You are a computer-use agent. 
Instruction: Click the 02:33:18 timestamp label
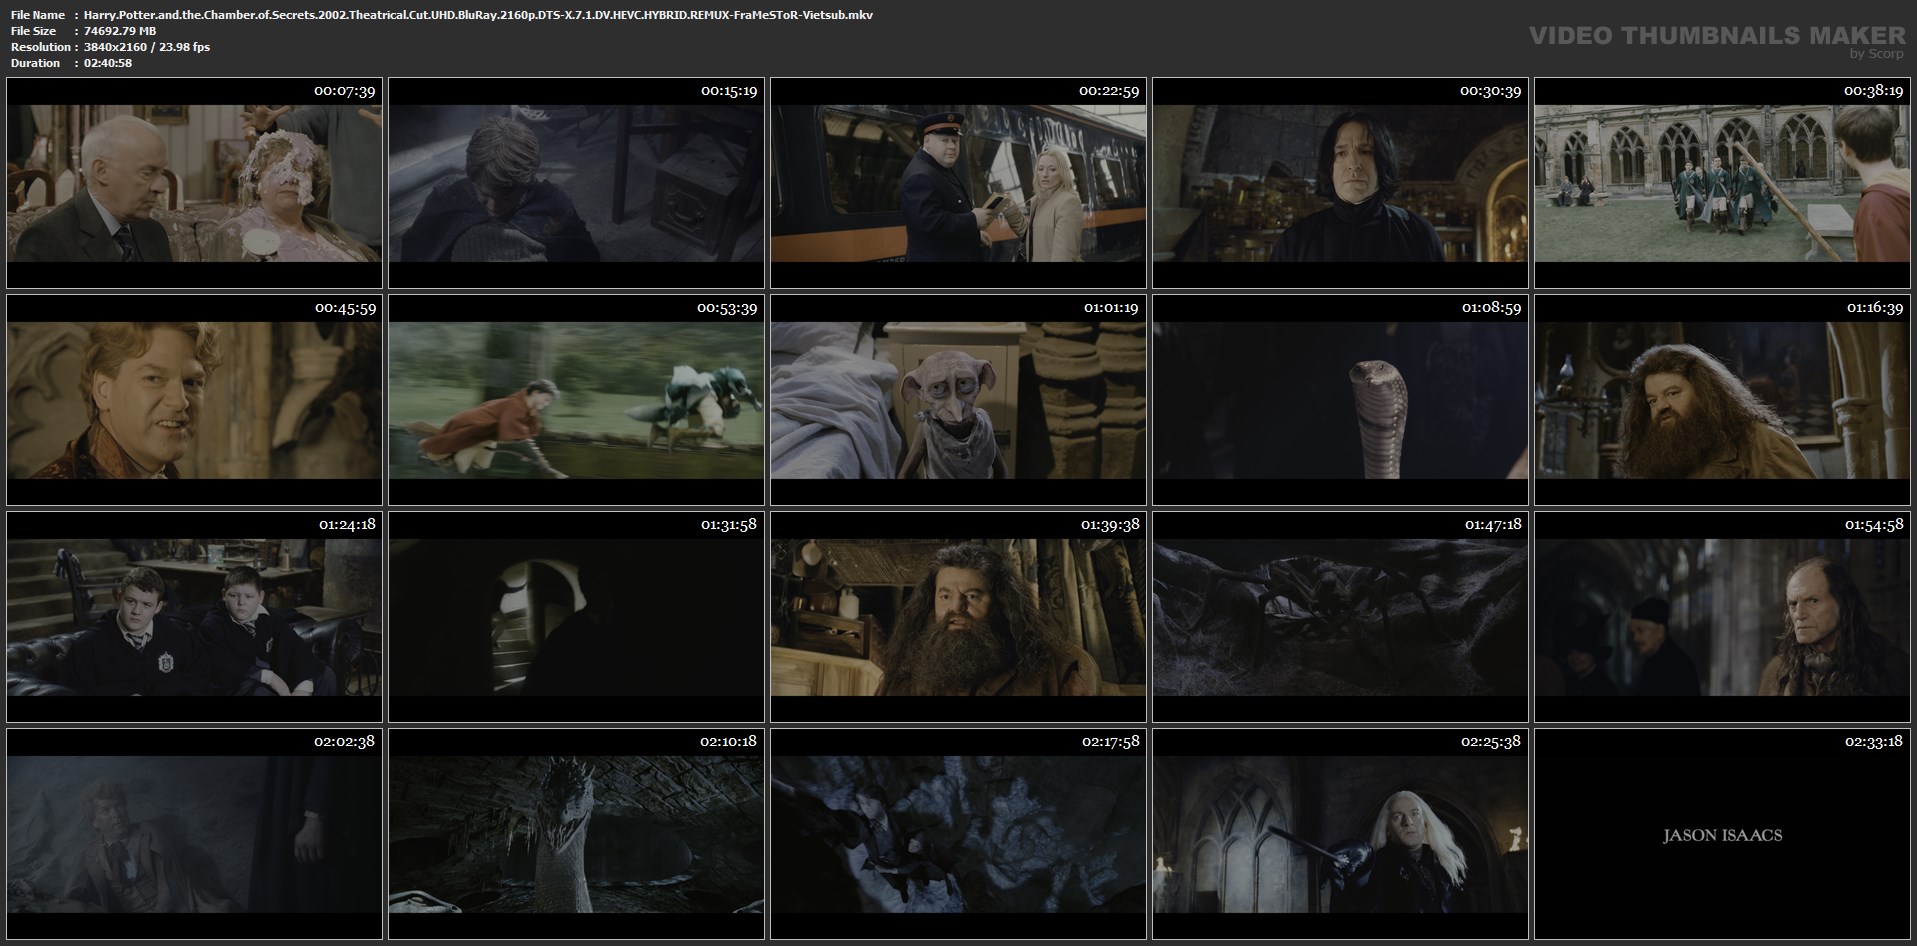1873,742
